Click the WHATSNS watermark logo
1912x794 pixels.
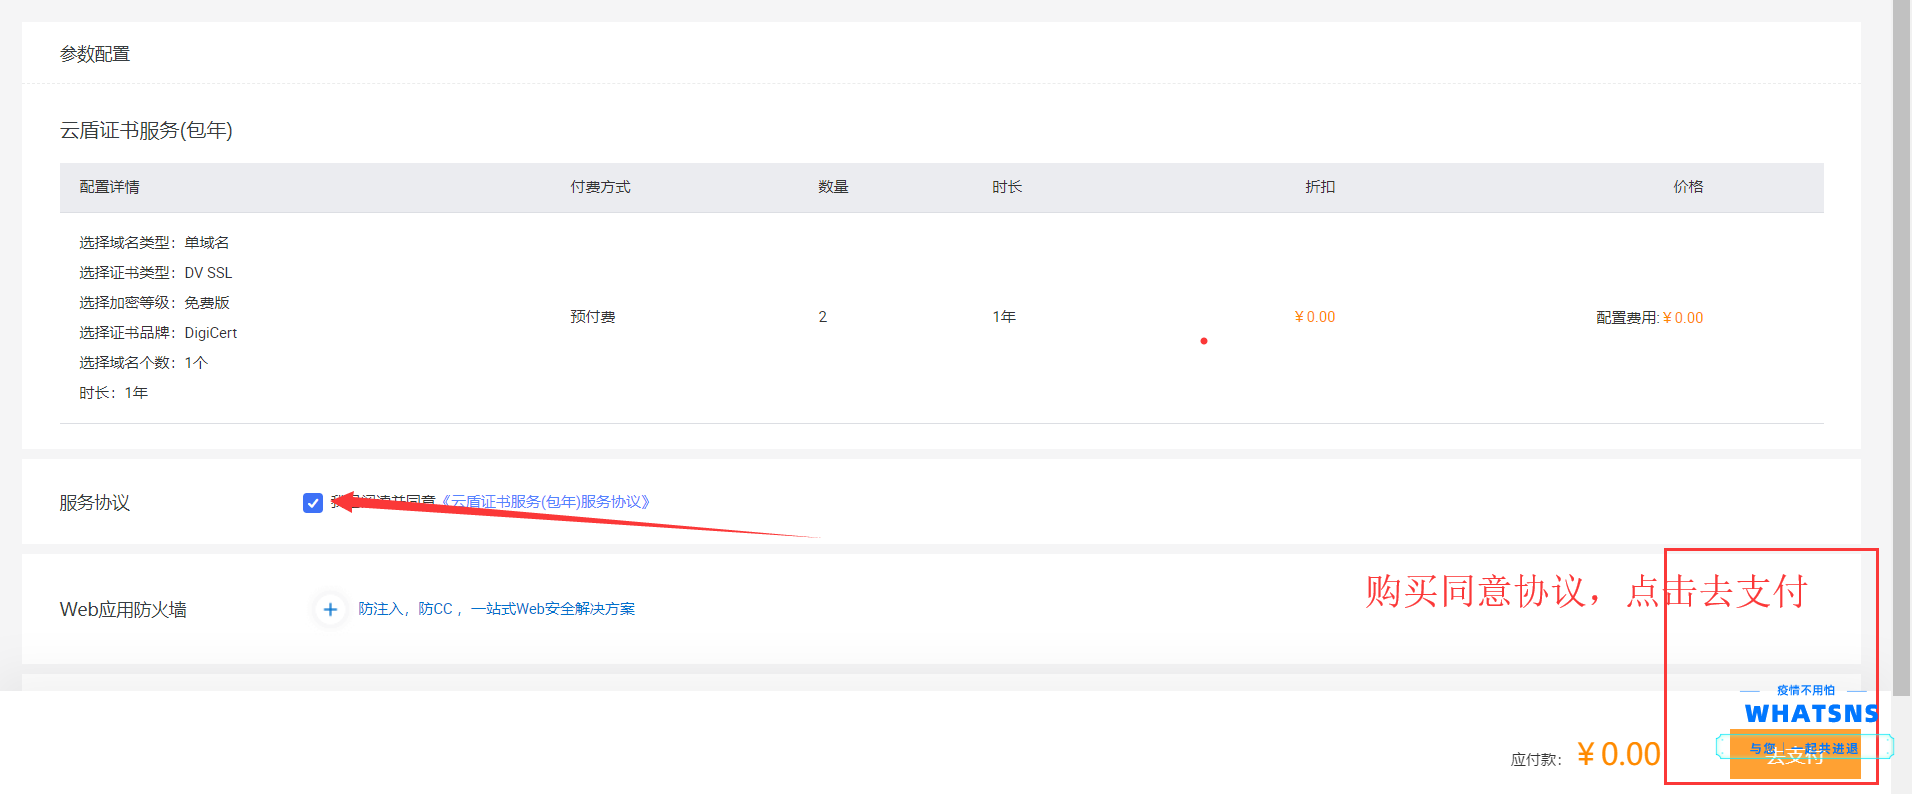[1811, 714]
